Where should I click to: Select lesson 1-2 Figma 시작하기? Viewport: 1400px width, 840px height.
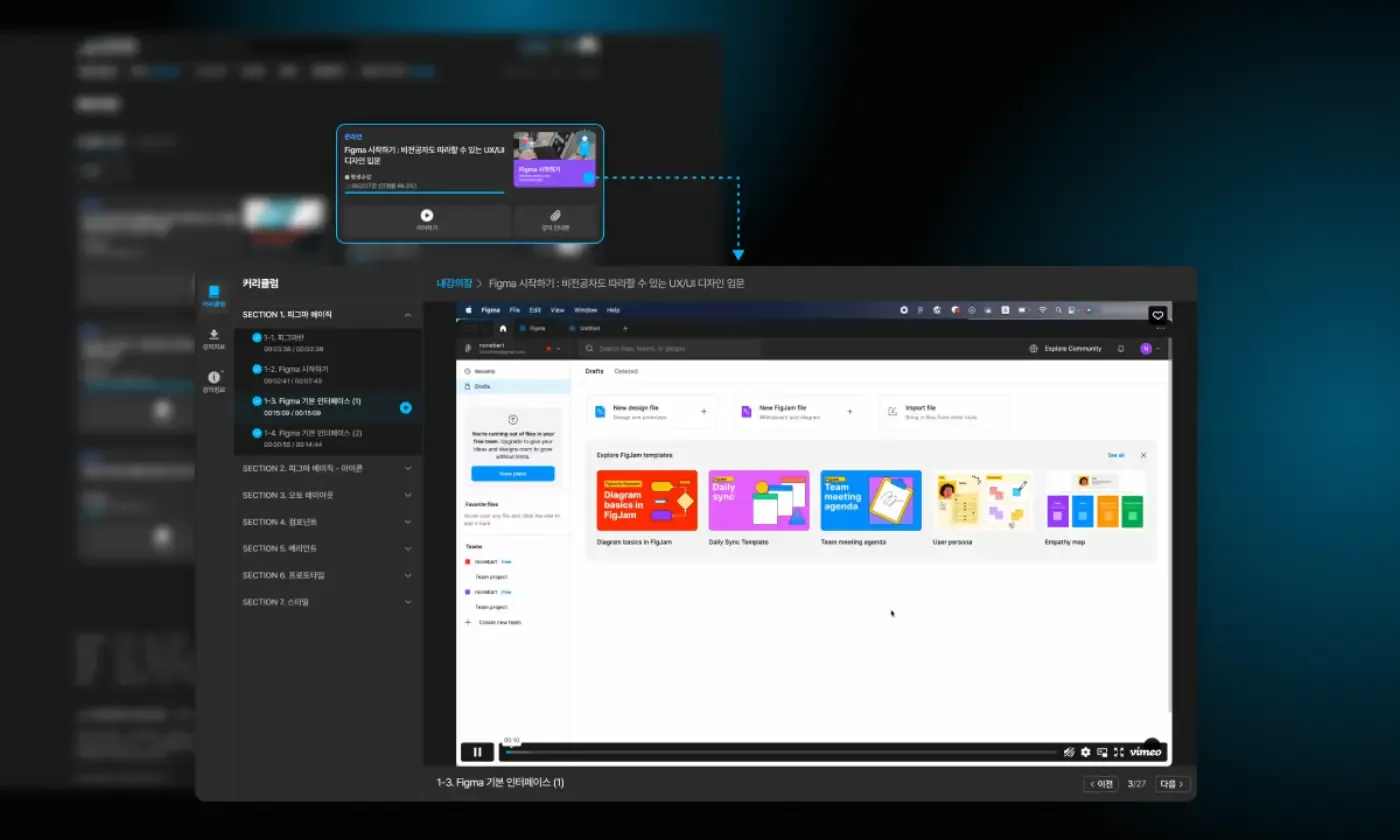(328, 375)
